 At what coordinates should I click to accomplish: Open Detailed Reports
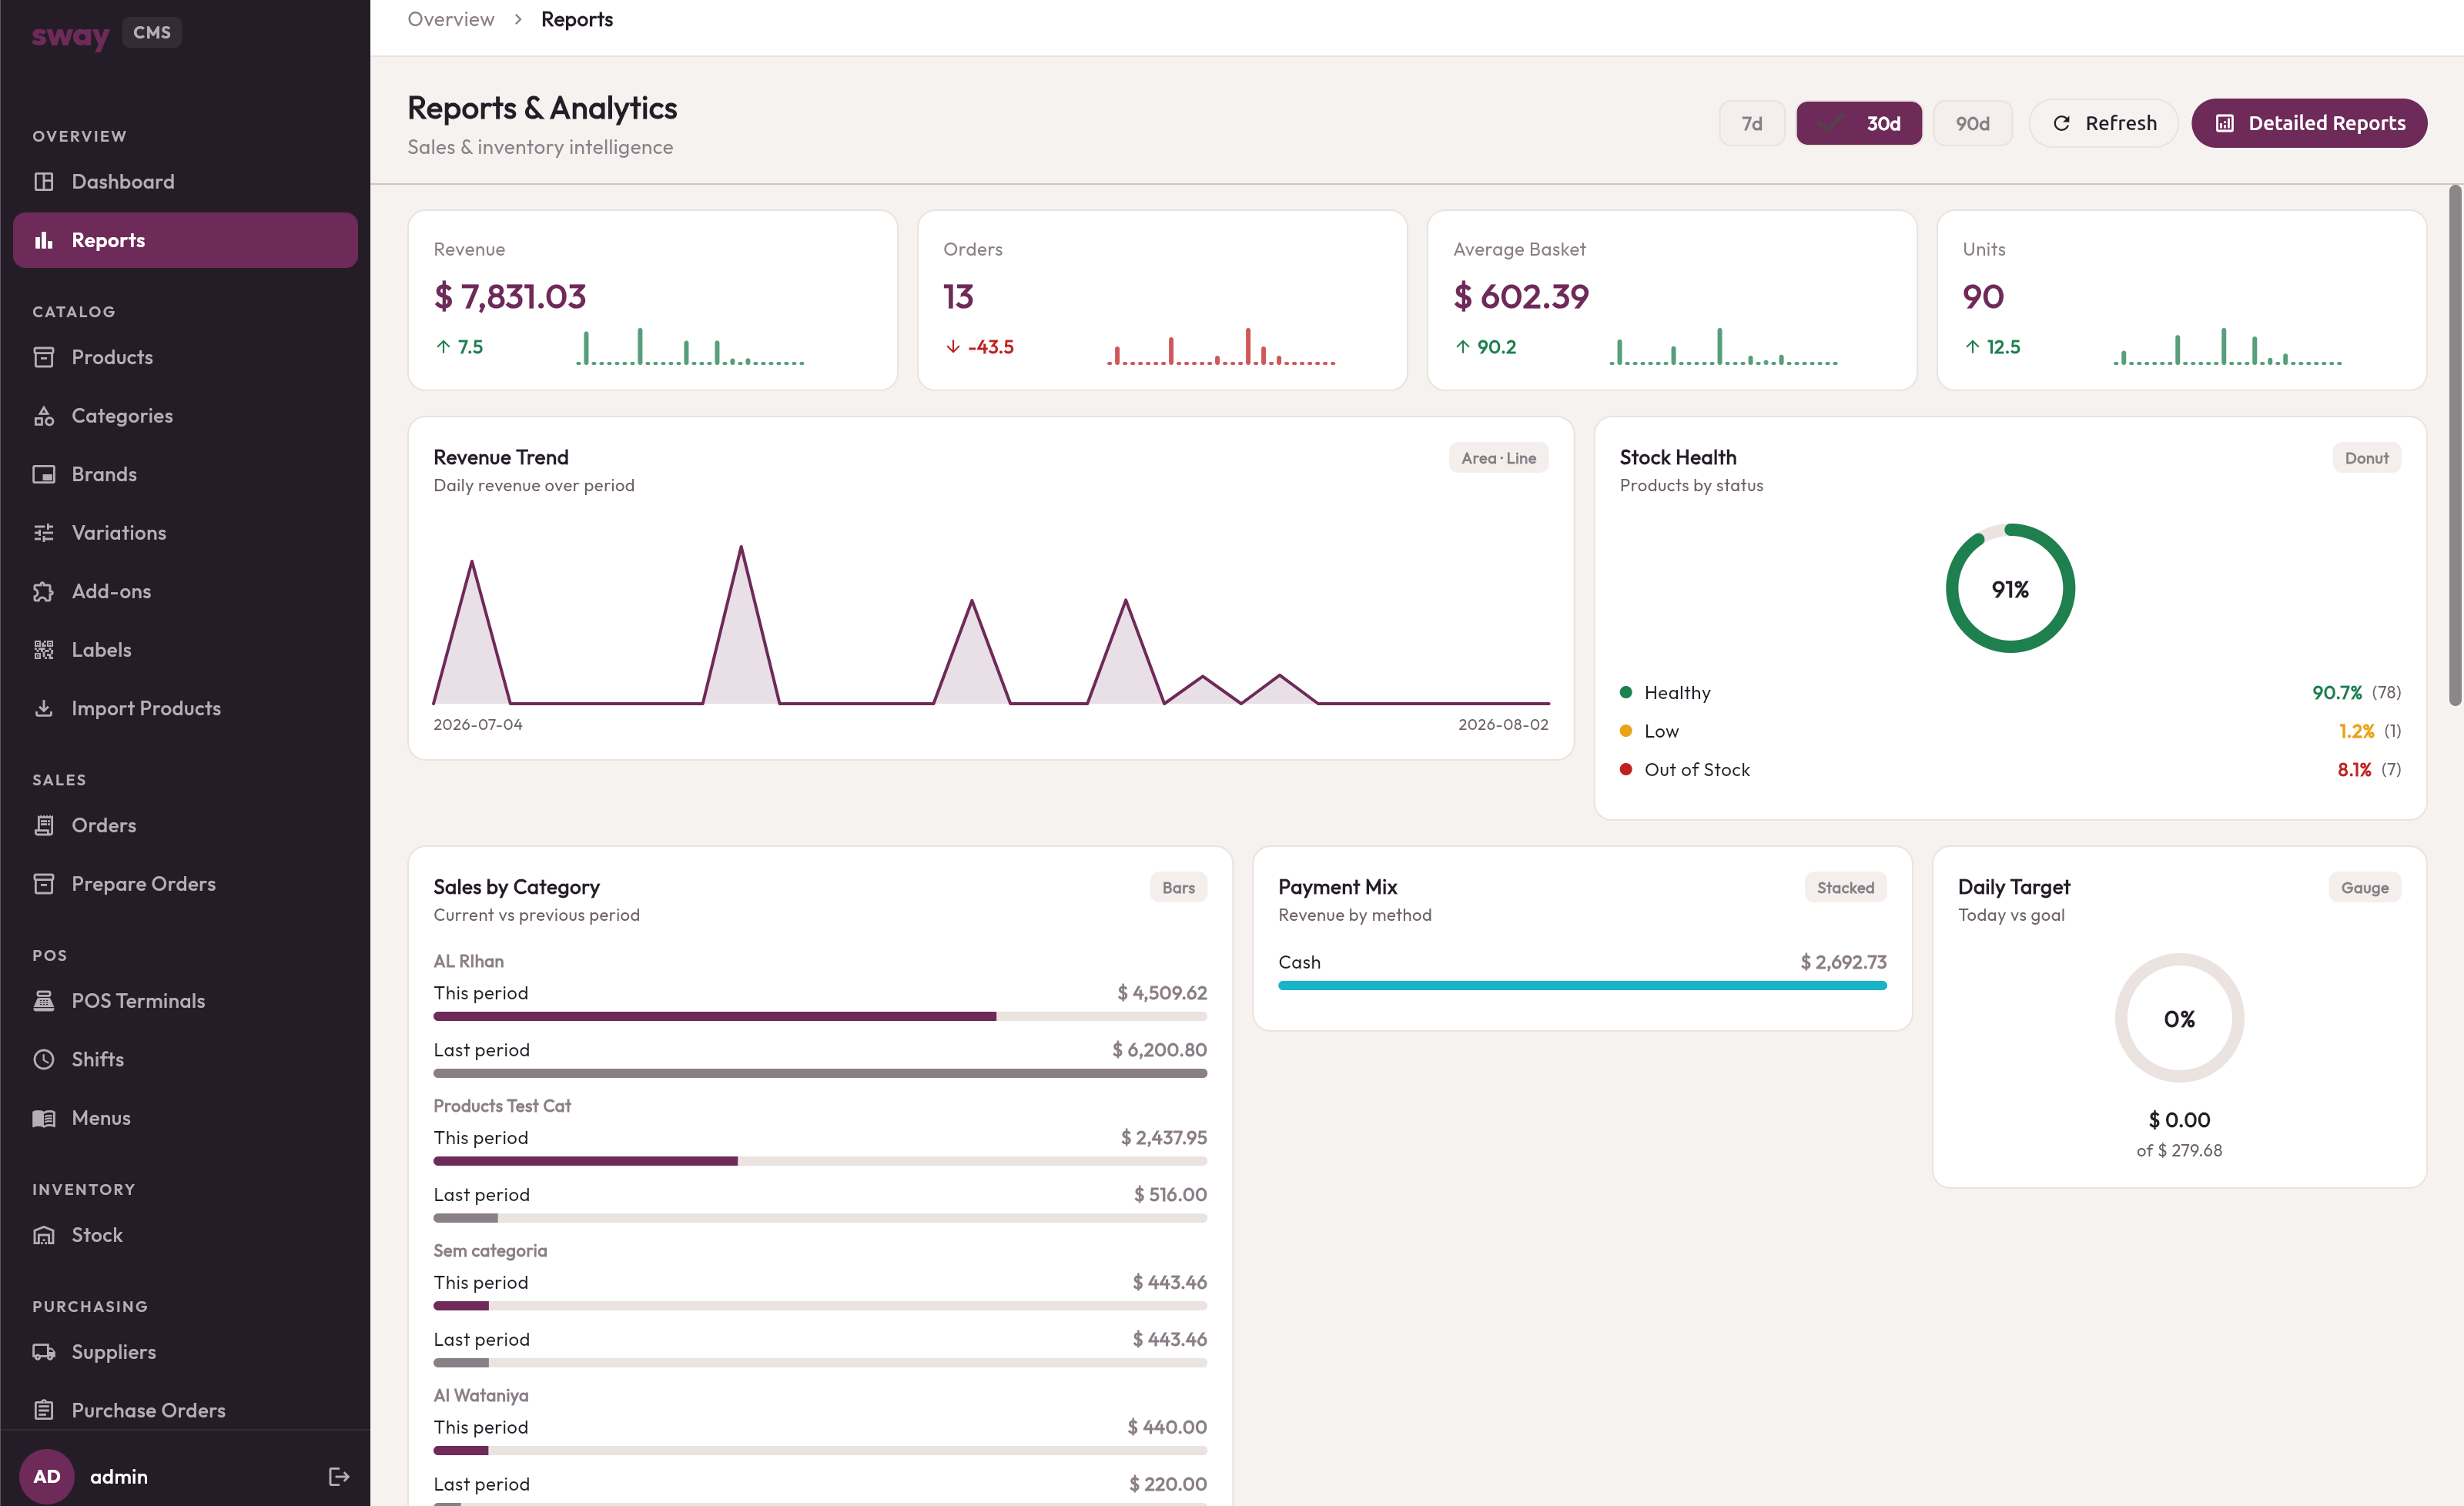[2309, 123]
